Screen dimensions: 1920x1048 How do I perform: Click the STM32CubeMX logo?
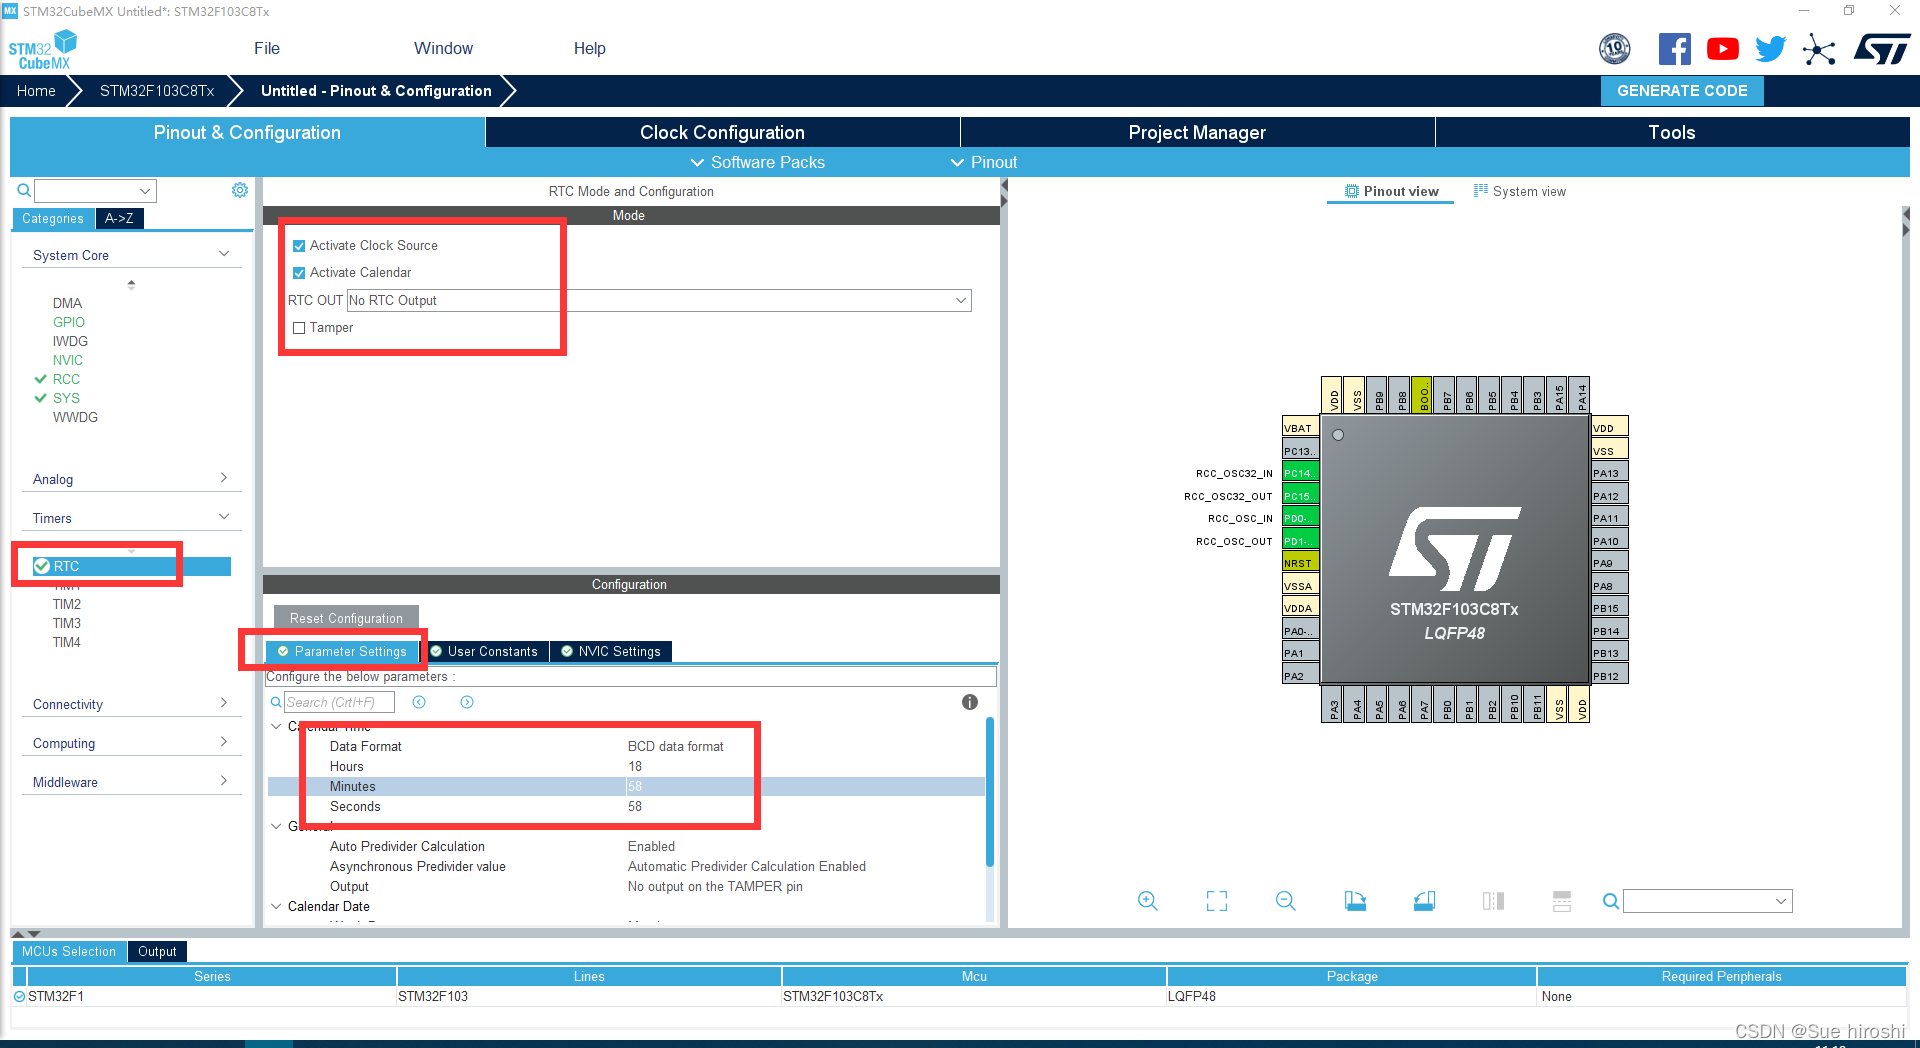tap(43, 50)
